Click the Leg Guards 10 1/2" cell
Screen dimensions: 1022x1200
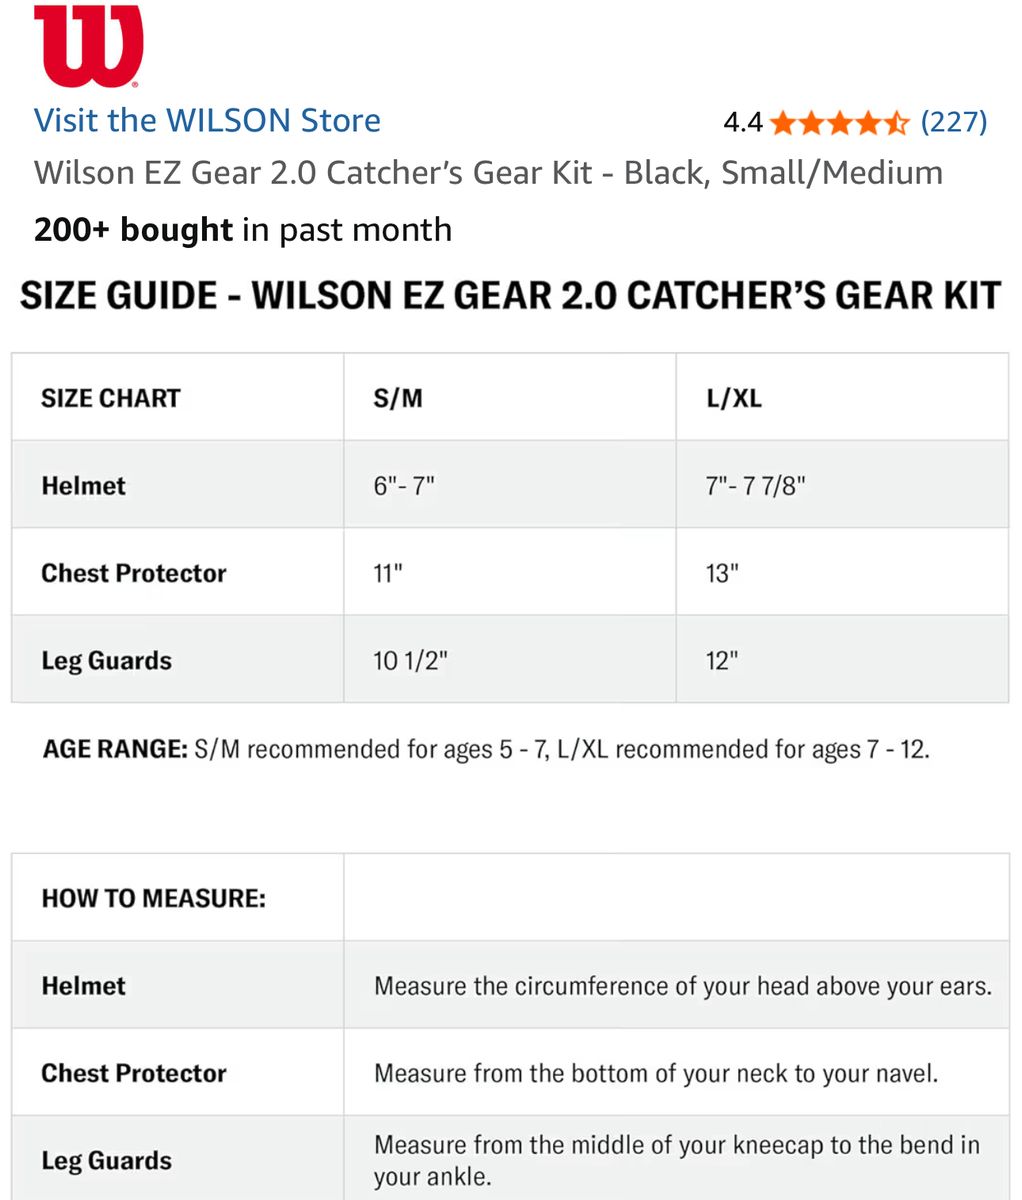510,660
